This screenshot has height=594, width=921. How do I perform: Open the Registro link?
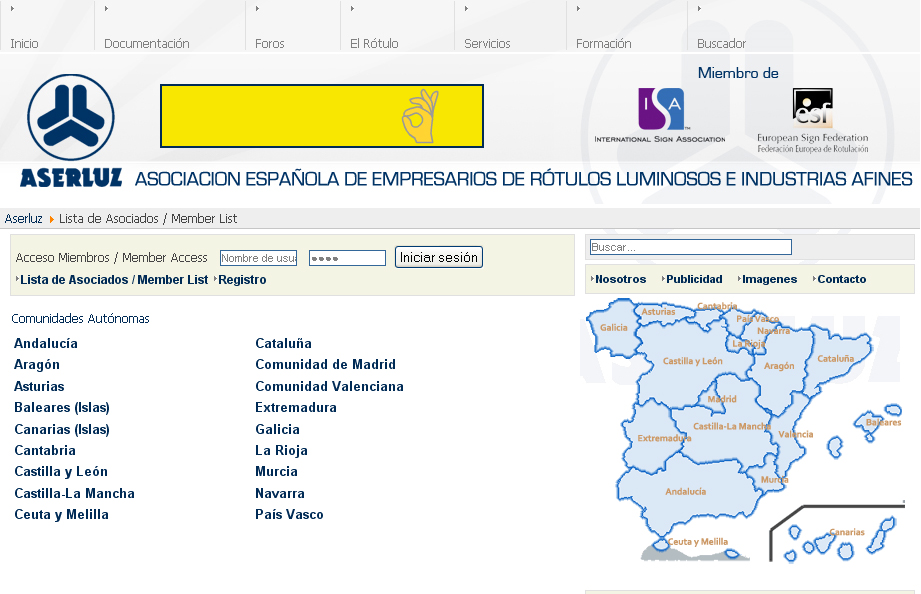[x=242, y=280]
